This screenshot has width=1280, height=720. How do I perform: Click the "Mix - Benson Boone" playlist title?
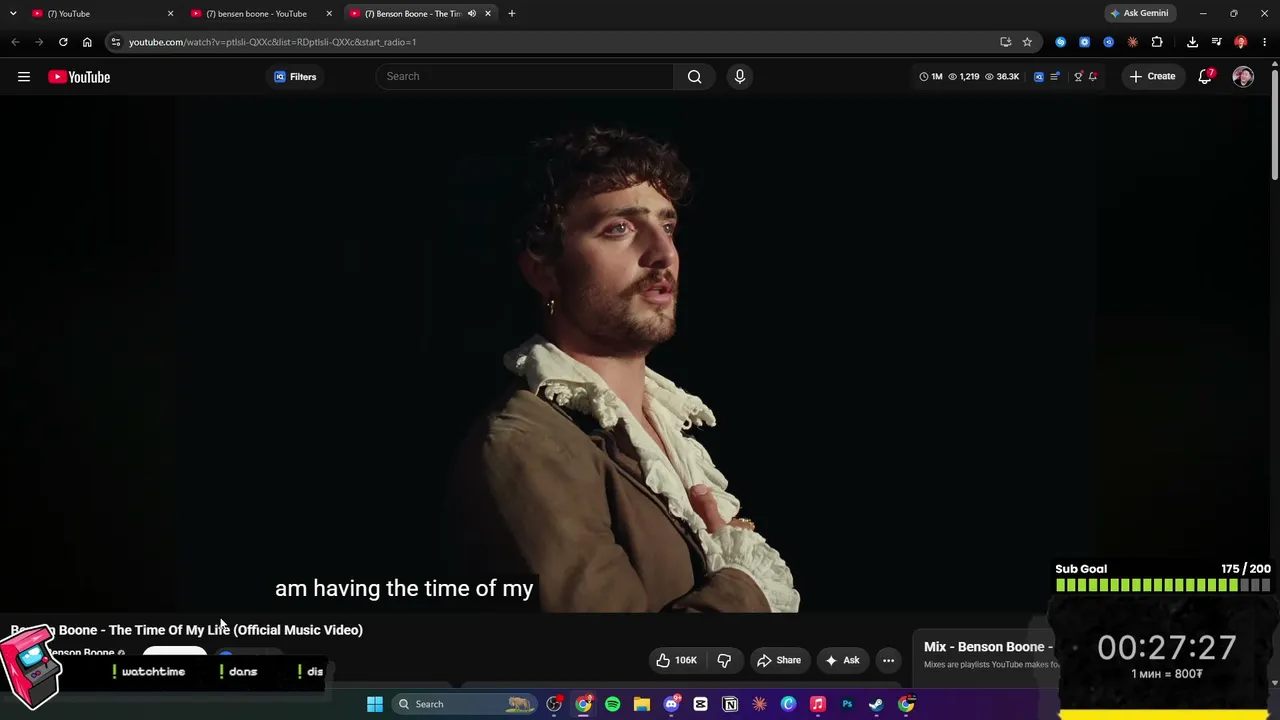tap(988, 647)
